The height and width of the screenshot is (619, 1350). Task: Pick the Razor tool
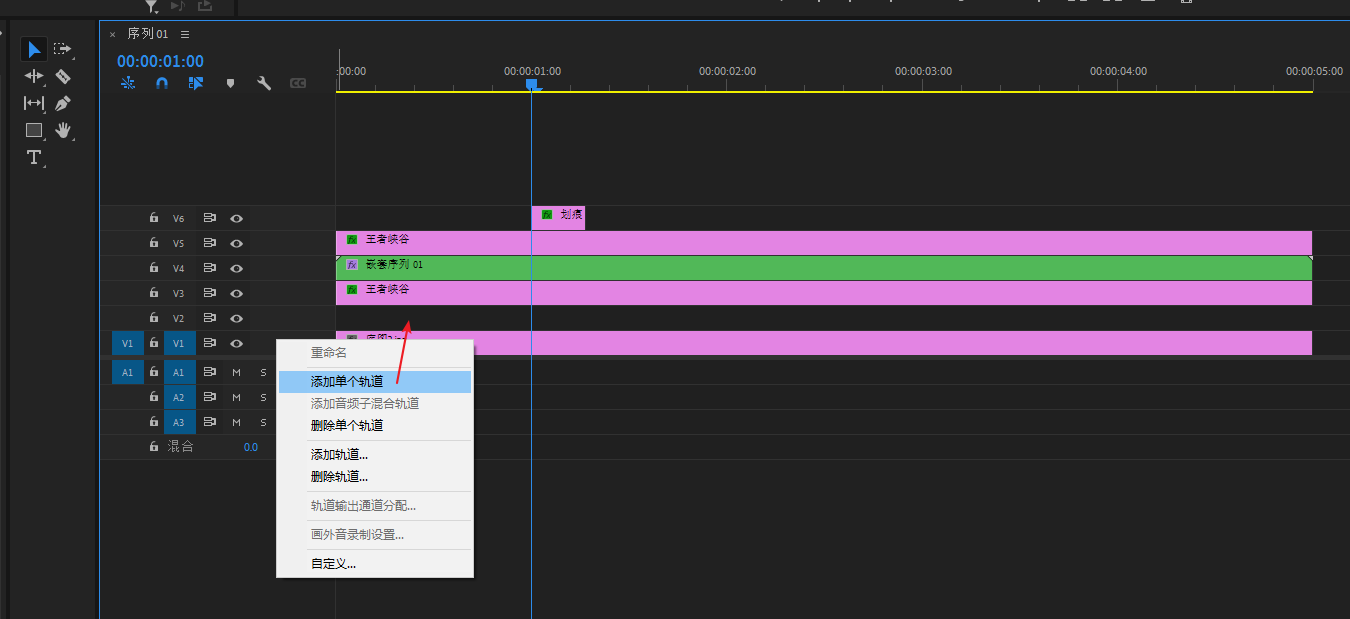tap(63, 76)
